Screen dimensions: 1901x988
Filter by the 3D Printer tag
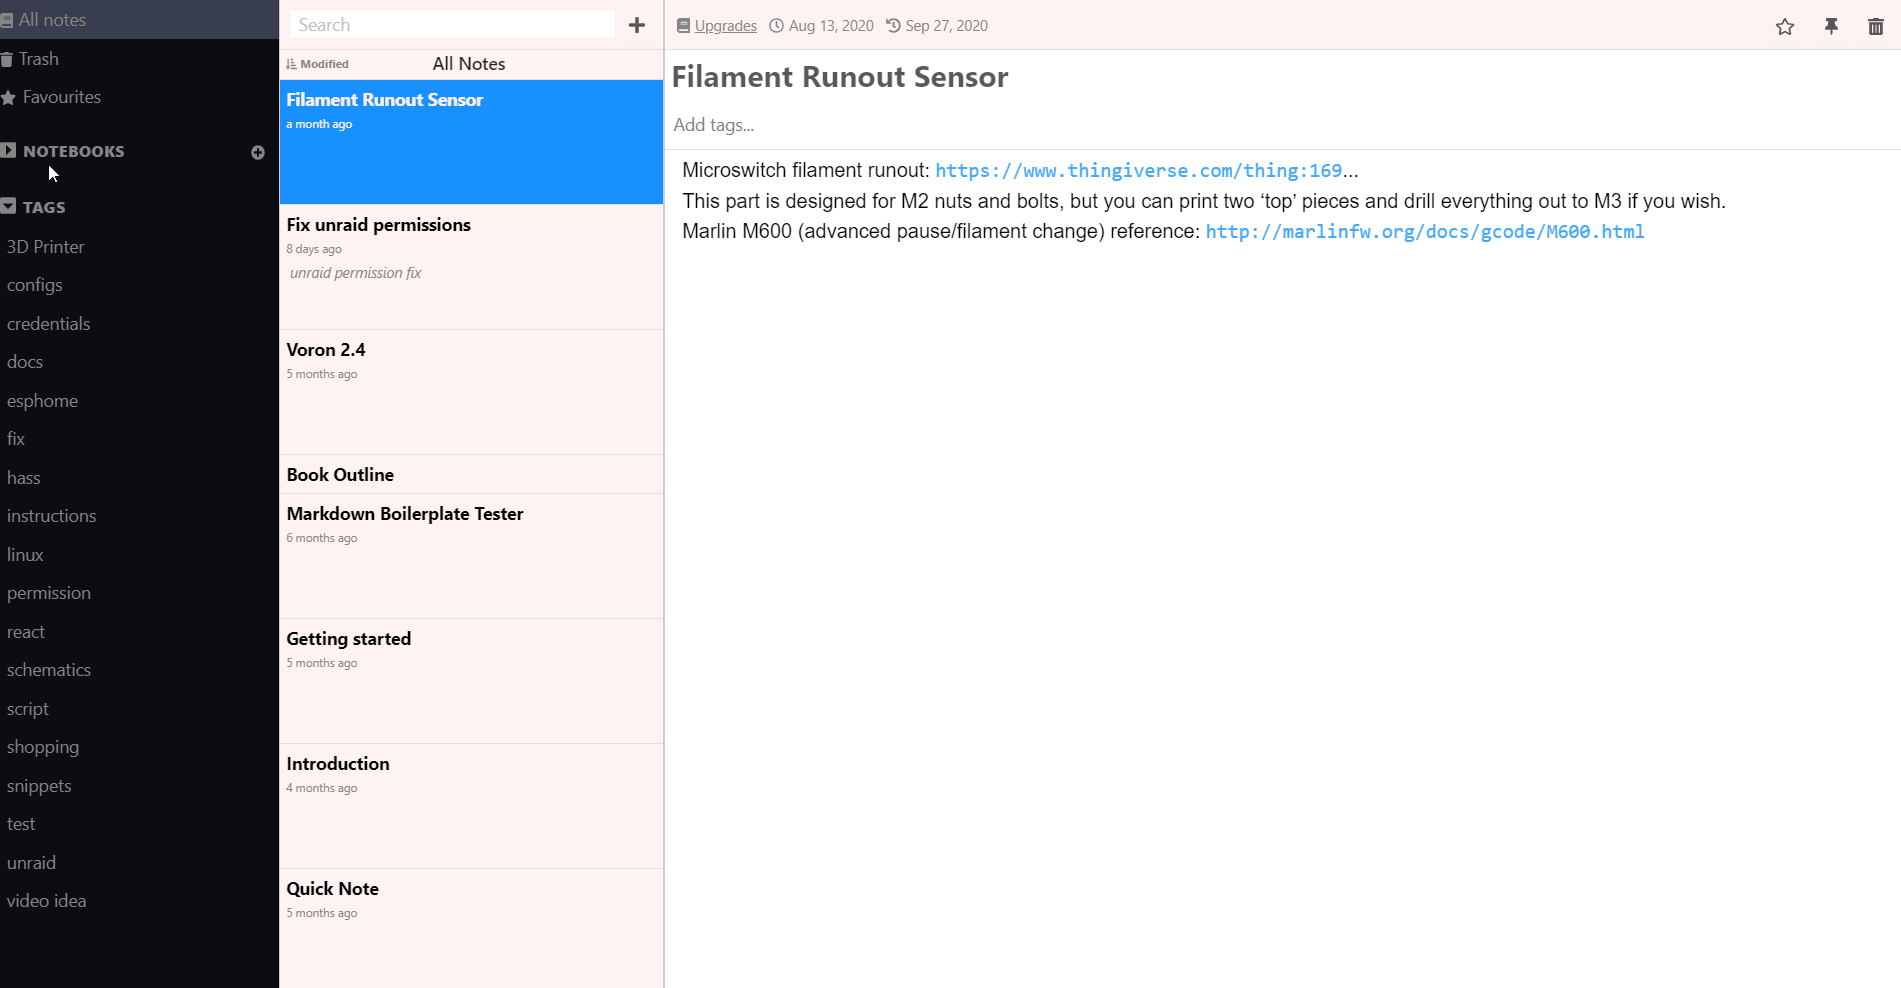(45, 247)
